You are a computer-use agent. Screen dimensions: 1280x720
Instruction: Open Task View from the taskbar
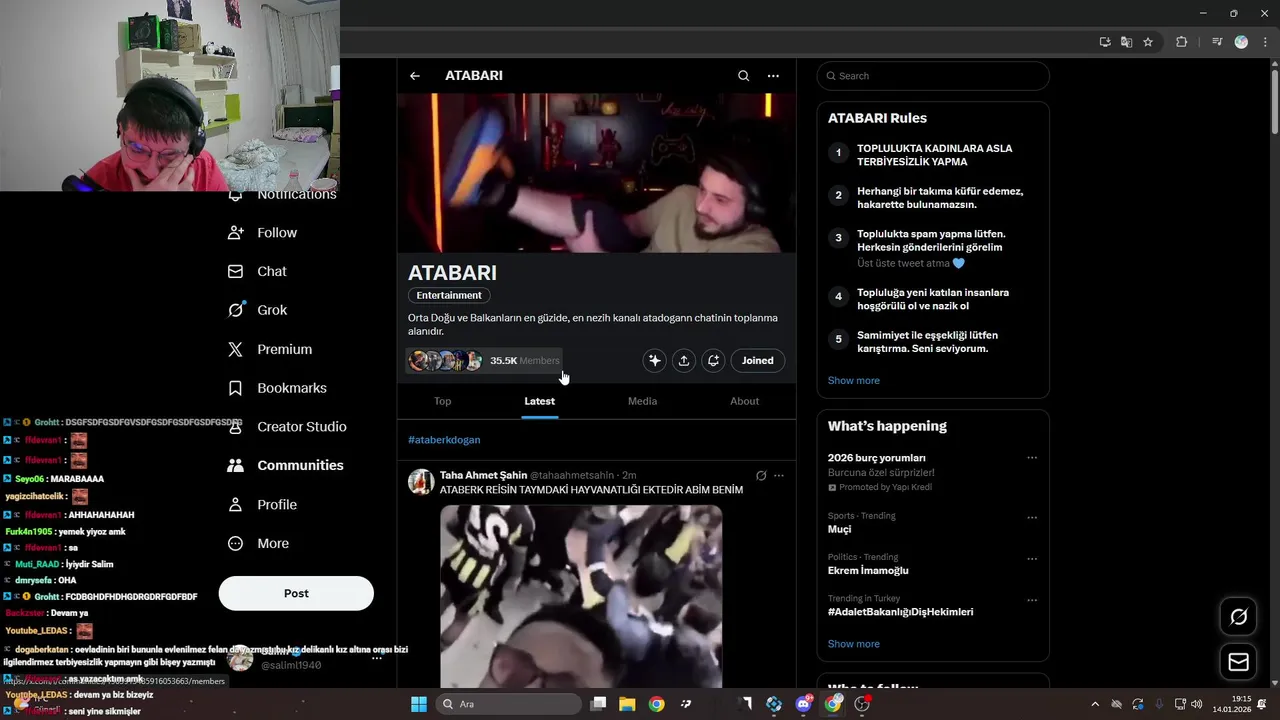click(x=598, y=704)
